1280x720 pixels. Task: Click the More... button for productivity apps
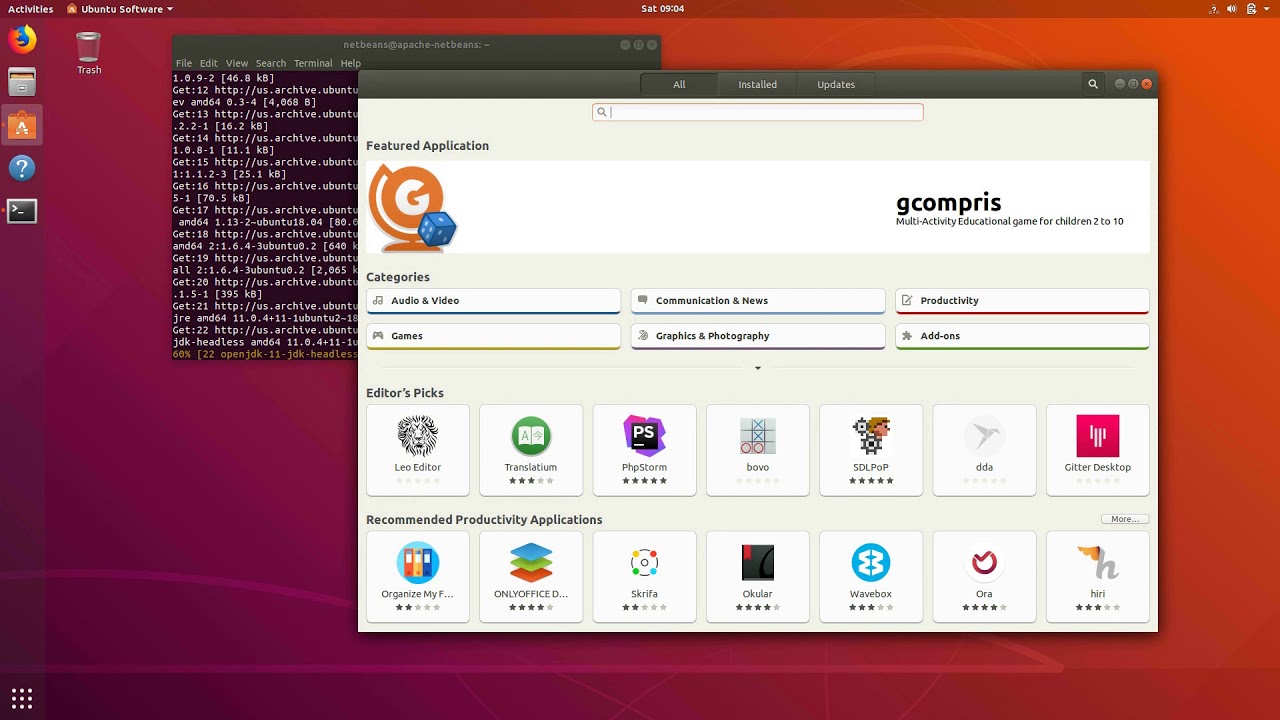(1125, 519)
